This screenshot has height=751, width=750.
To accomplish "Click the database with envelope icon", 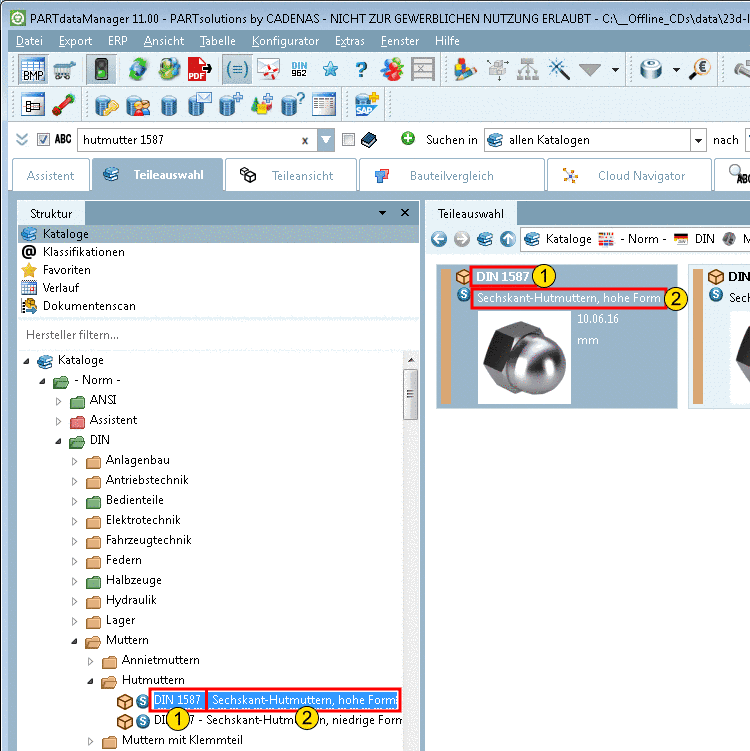I will tap(199, 105).
